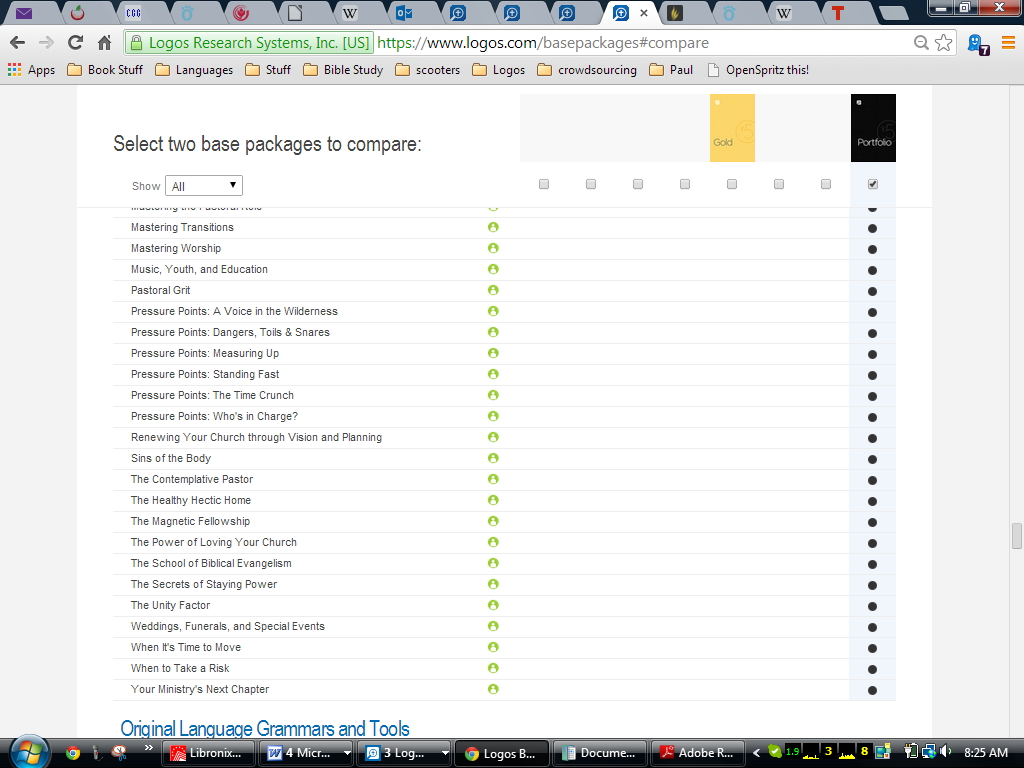Open the Adobe Reader taskbar button
This screenshot has height=768, width=1024.
pyautogui.click(x=699, y=753)
